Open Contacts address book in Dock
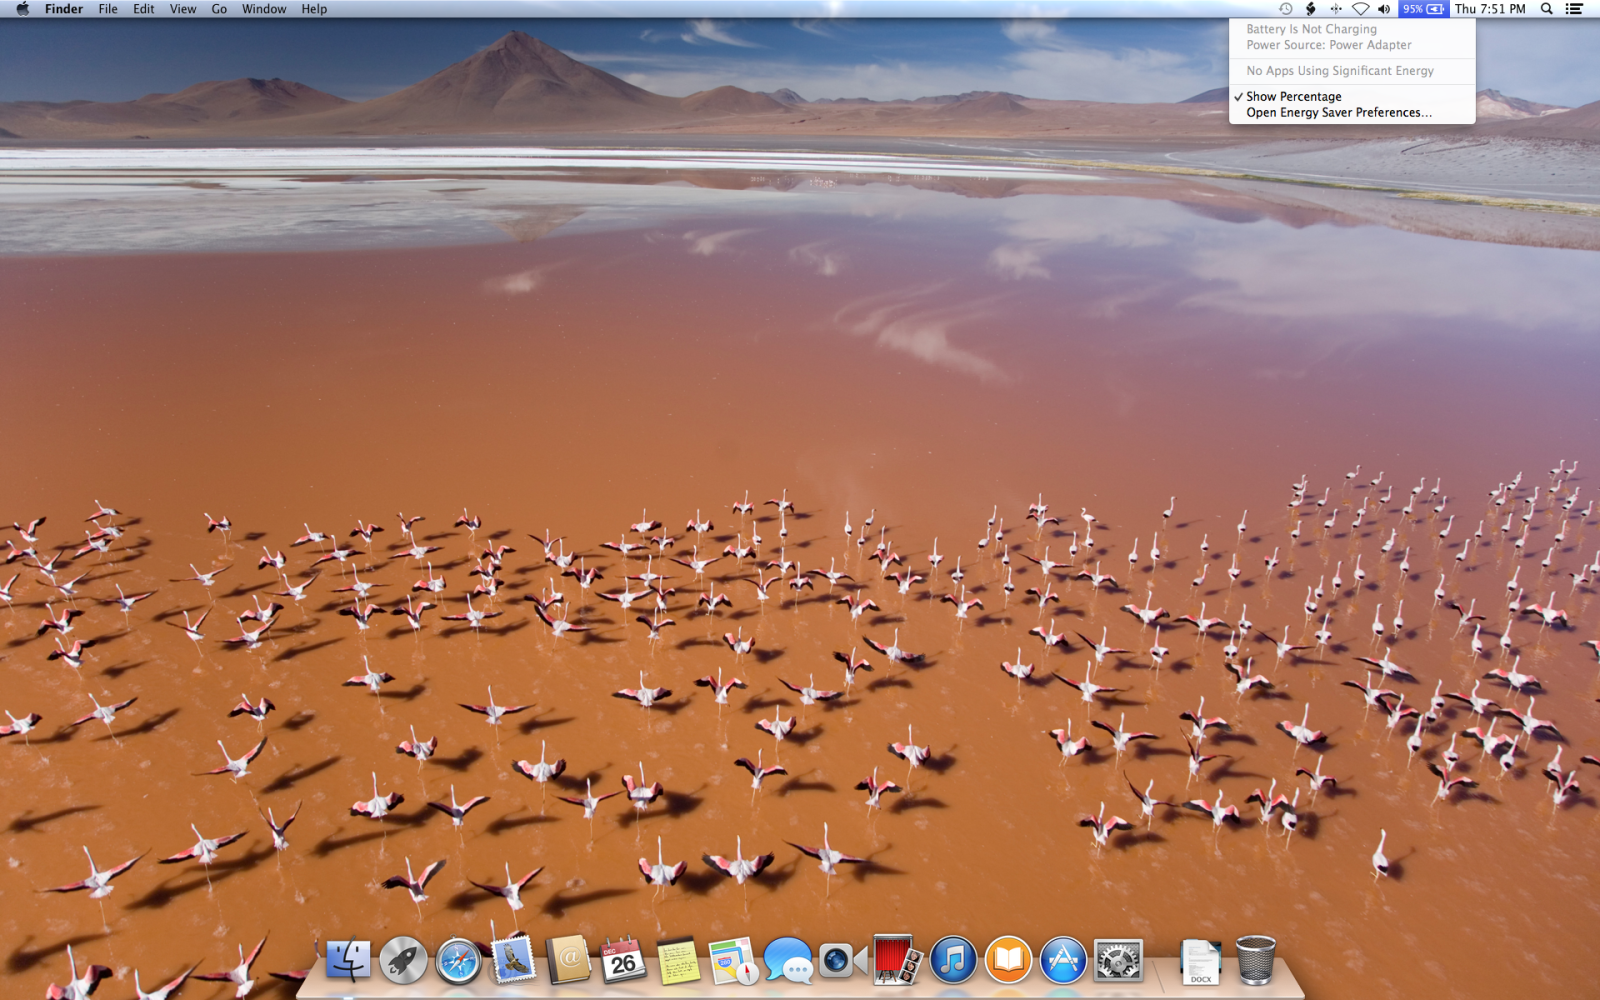The width and height of the screenshot is (1600, 1000). (x=568, y=961)
